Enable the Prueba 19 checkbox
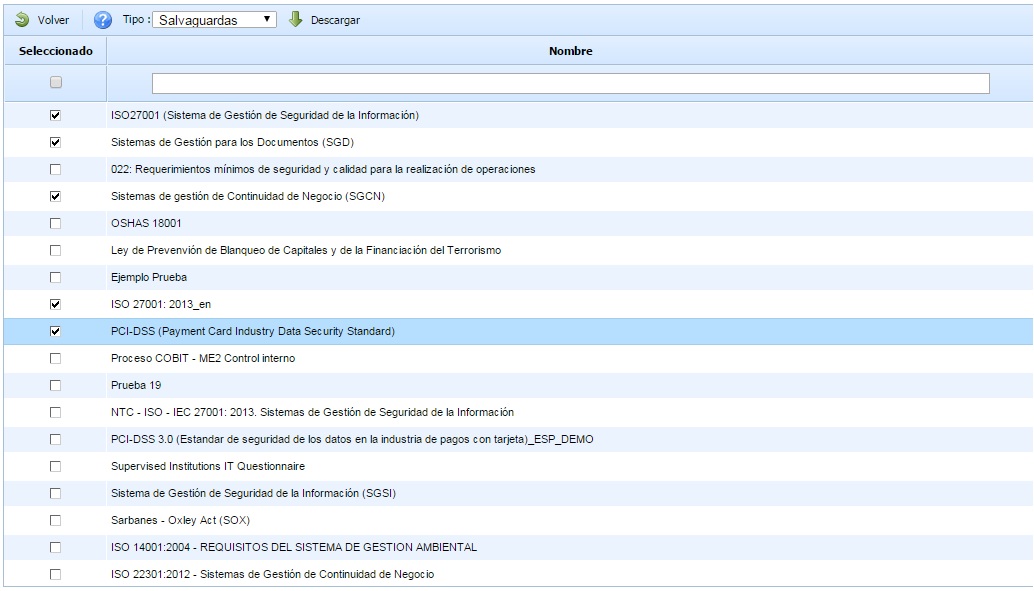Screen dimensions: 1034x591 tap(55, 385)
